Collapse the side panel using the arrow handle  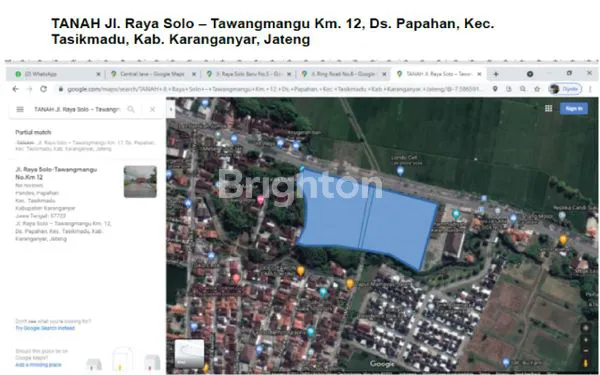point(171,110)
